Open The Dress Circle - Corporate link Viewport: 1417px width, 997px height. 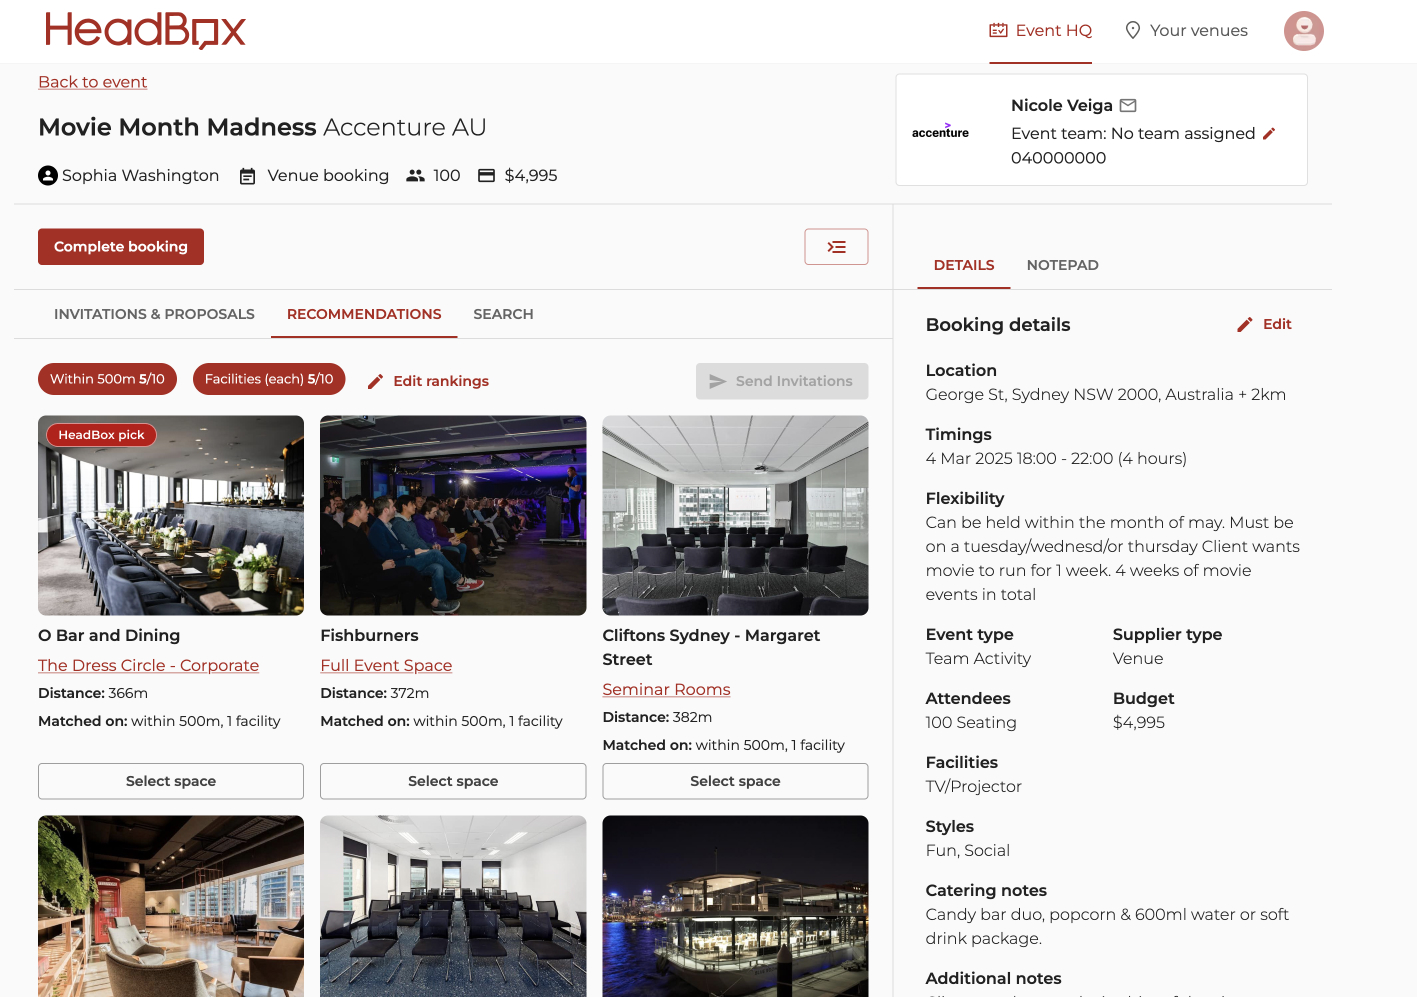pos(148,665)
